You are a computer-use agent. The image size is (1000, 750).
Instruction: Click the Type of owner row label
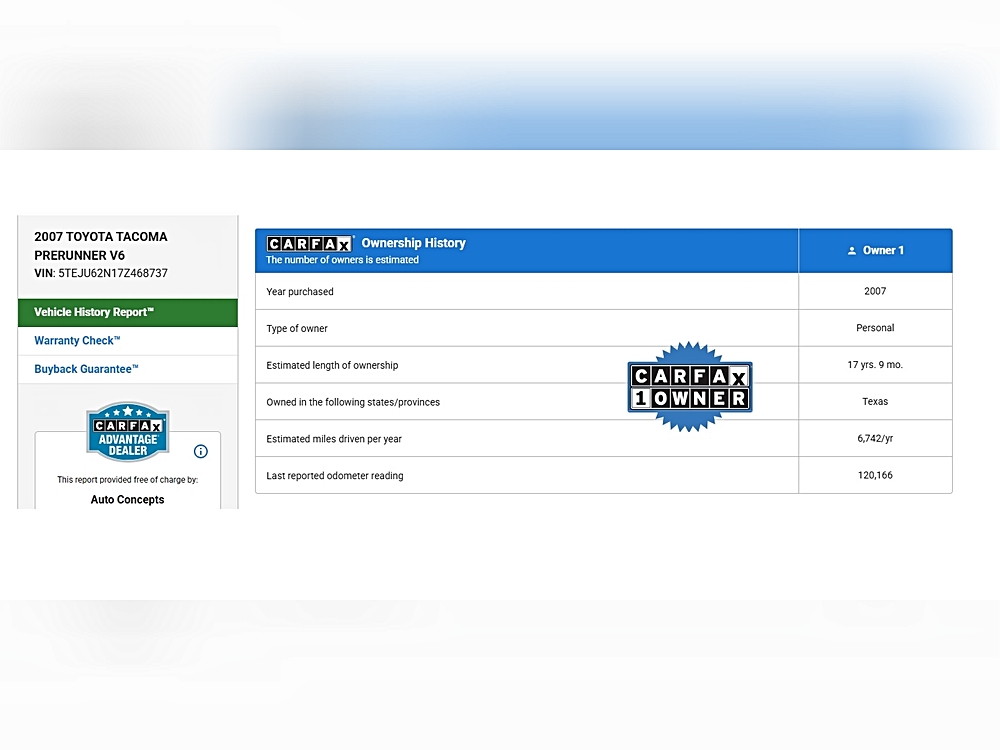(x=297, y=329)
